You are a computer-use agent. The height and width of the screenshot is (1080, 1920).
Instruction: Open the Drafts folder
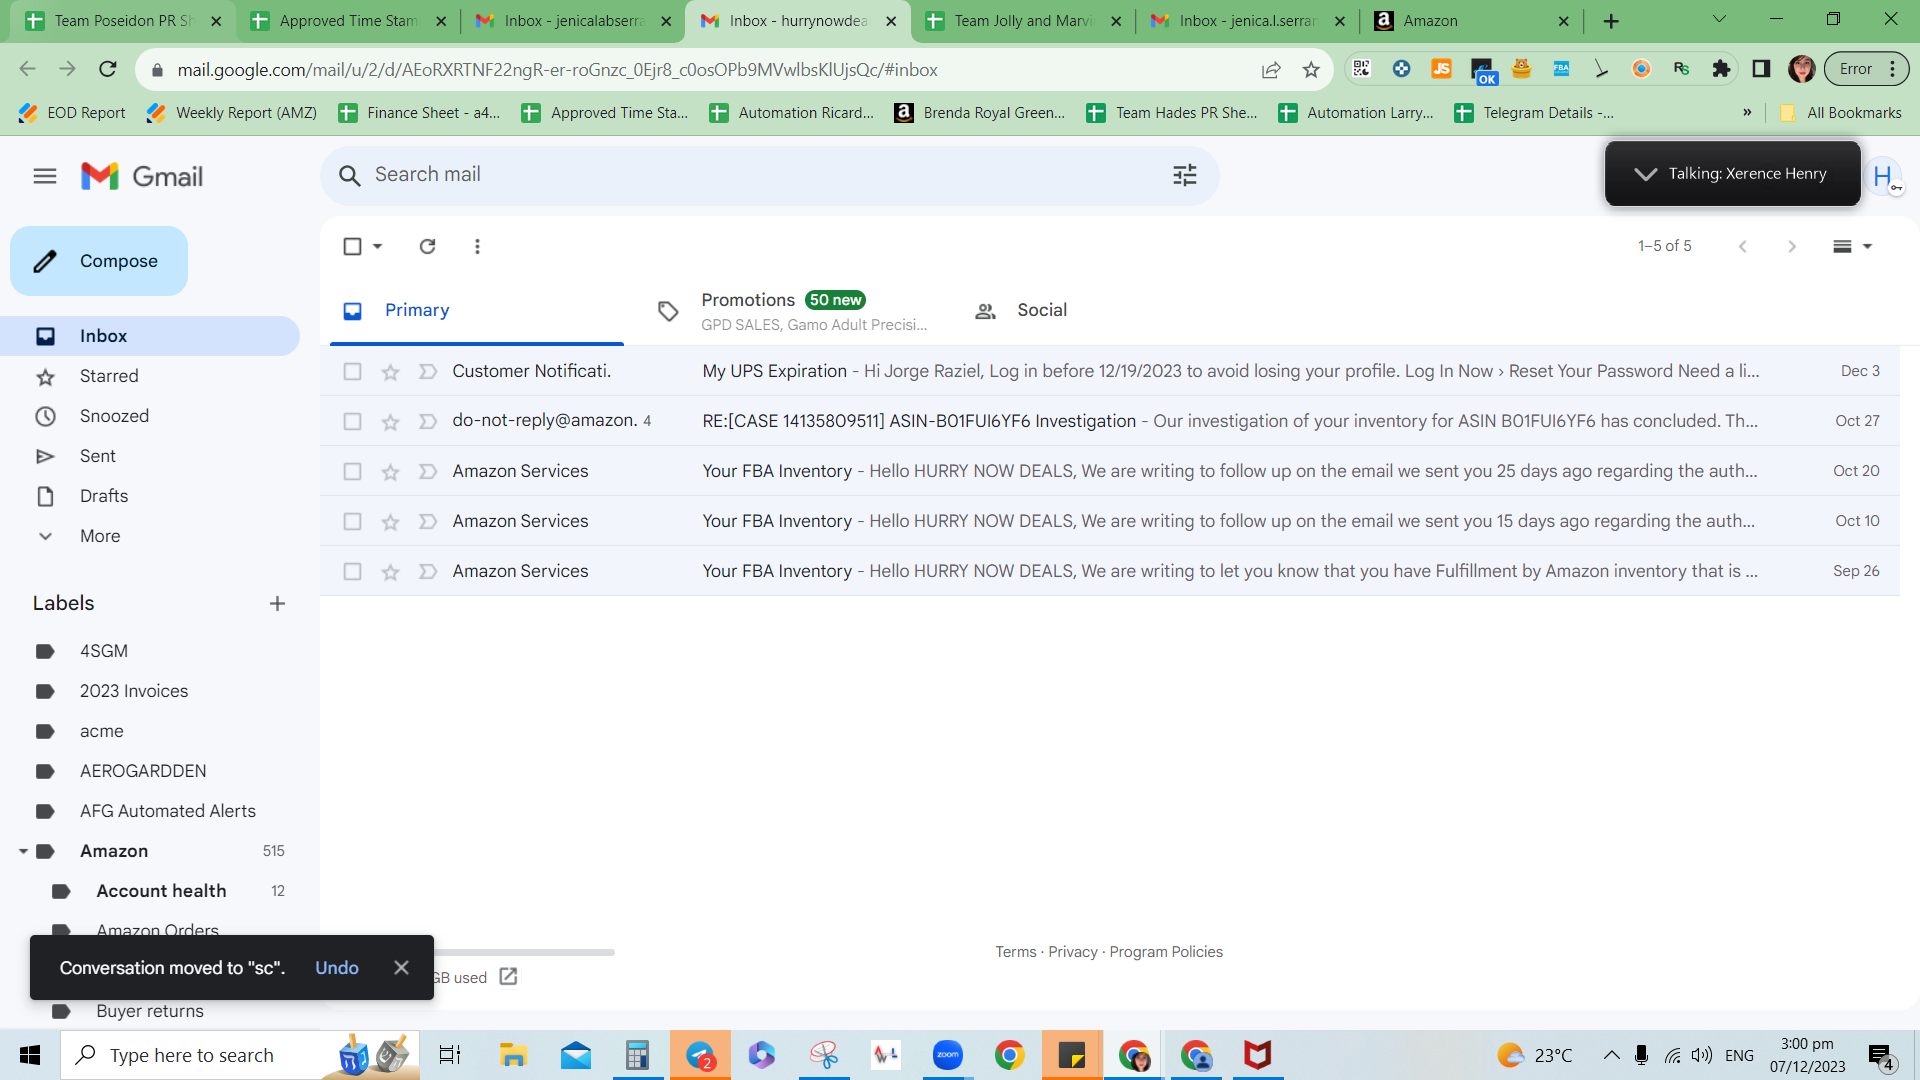150,496
